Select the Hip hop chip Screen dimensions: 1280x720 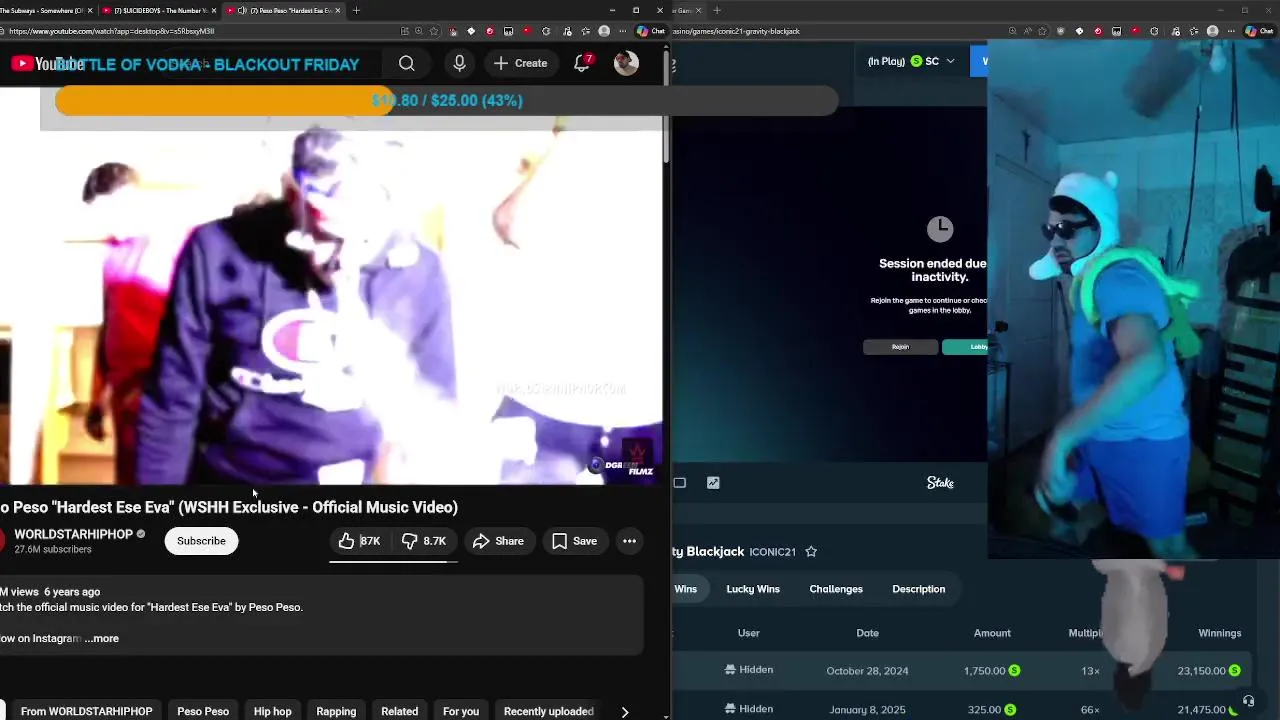click(x=272, y=711)
